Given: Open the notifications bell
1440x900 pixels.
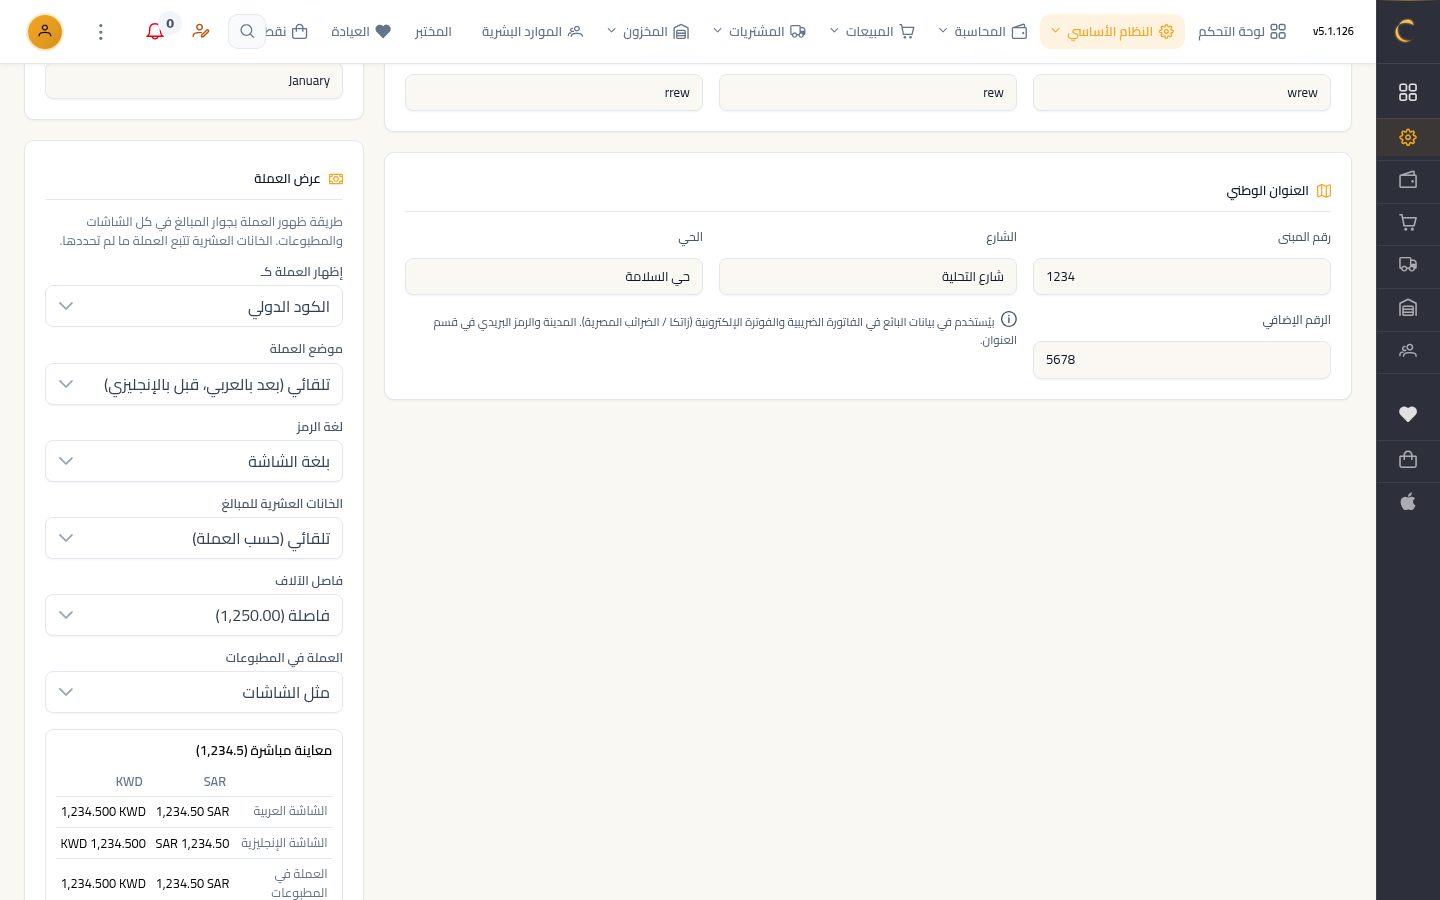Looking at the screenshot, I should (x=155, y=32).
